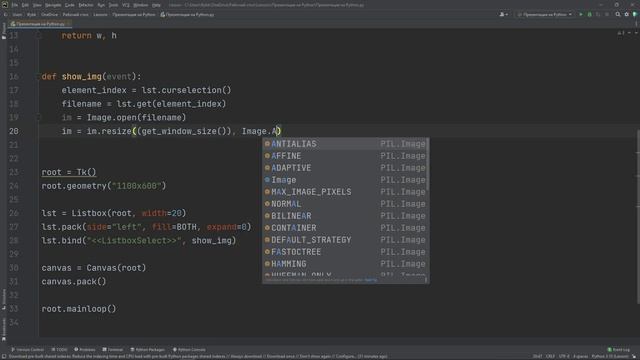
Task: Open the Python Console tool window
Action: pyautogui.click(x=189, y=350)
